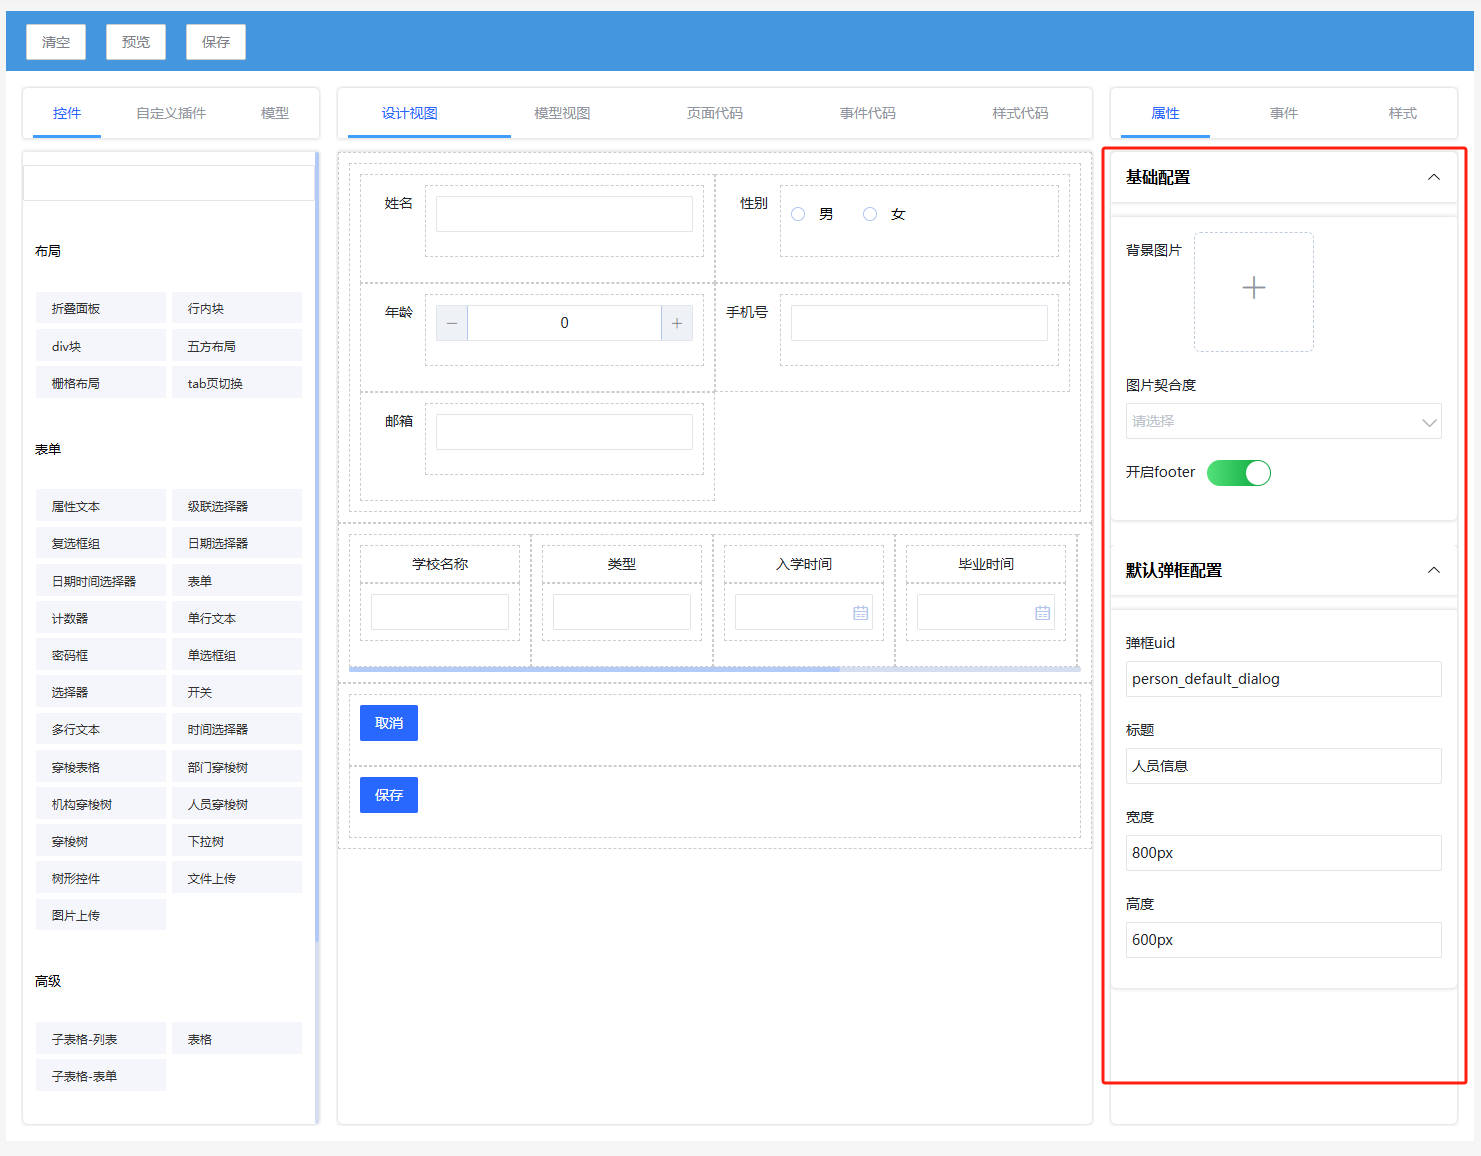This screenshot has height=1156, width=1481.
Task: Click calendar icon in 毕业时间 field
Action: tap(1042, 613)
